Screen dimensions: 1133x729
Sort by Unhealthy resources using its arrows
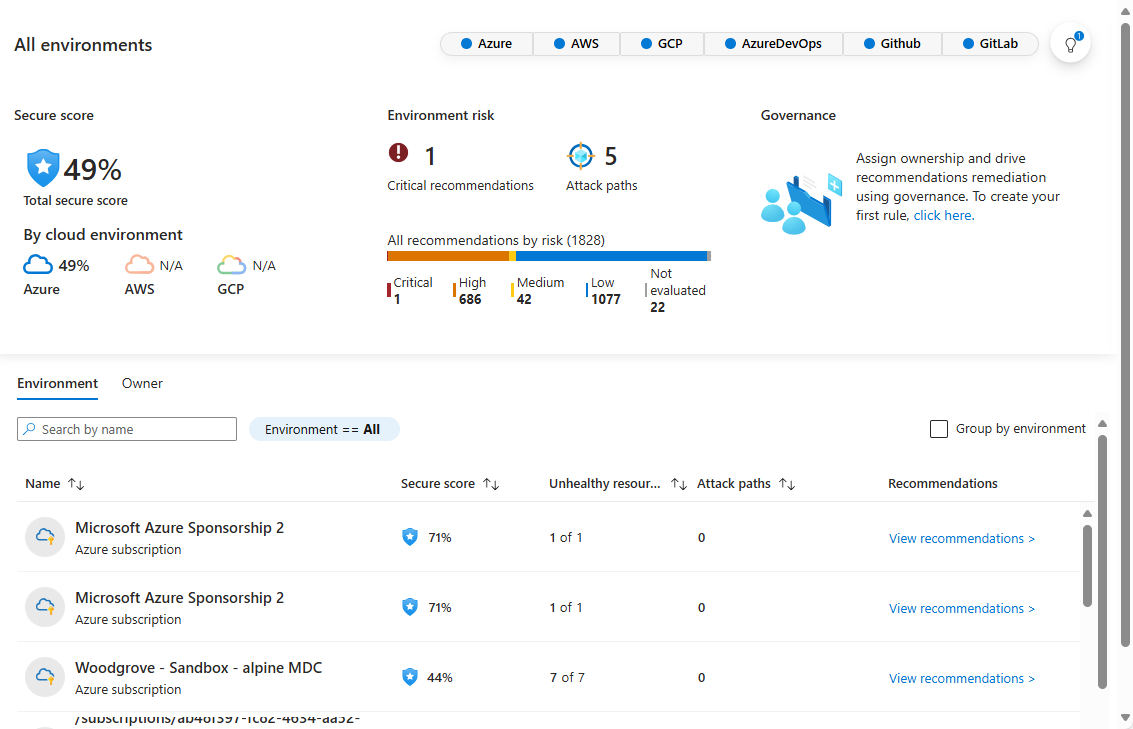(678, 484)
